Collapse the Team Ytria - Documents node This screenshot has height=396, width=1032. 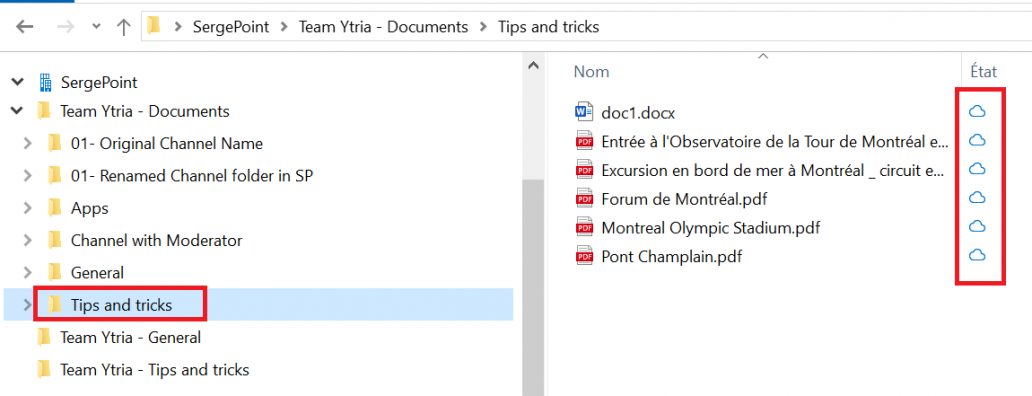coord(16,111)
